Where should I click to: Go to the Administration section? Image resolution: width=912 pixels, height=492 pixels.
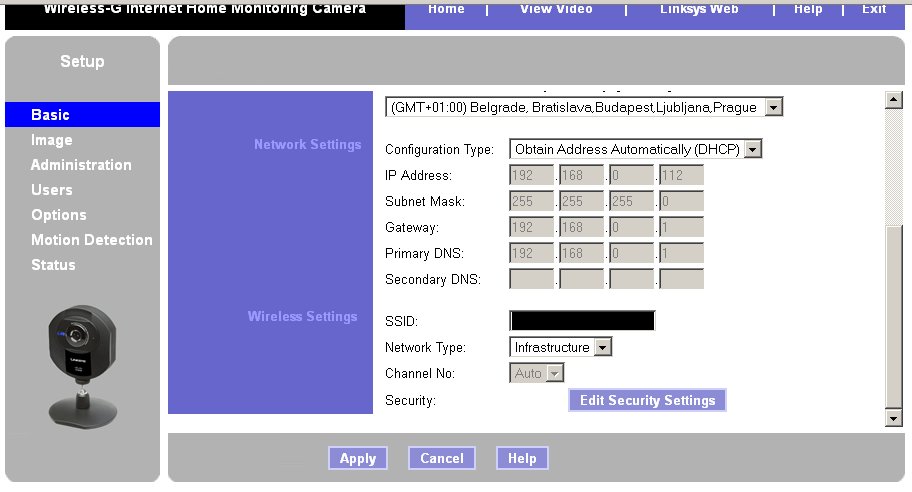click(81, 165)
